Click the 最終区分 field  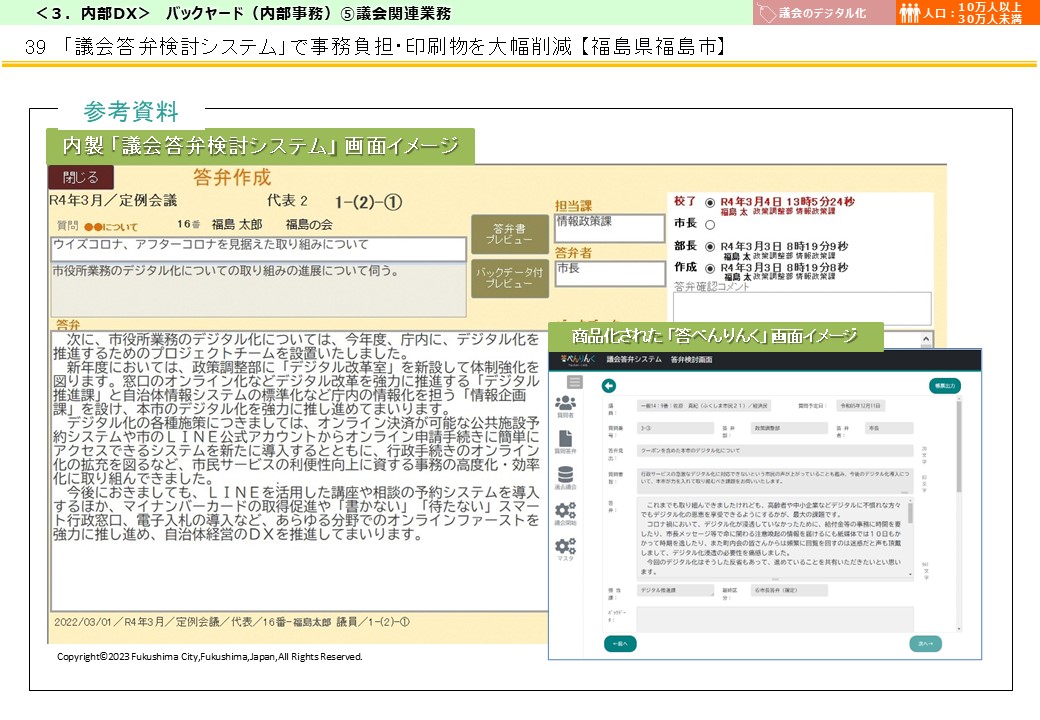789,590
